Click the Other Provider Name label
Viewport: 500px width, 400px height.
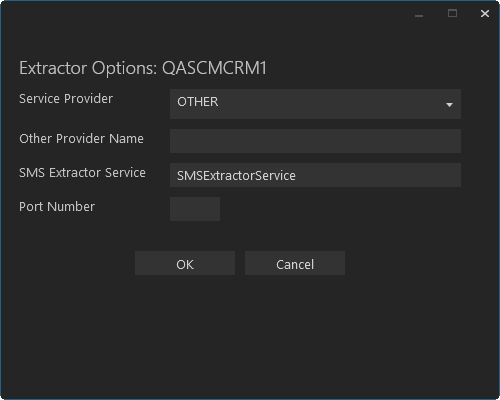click(81, 139)
